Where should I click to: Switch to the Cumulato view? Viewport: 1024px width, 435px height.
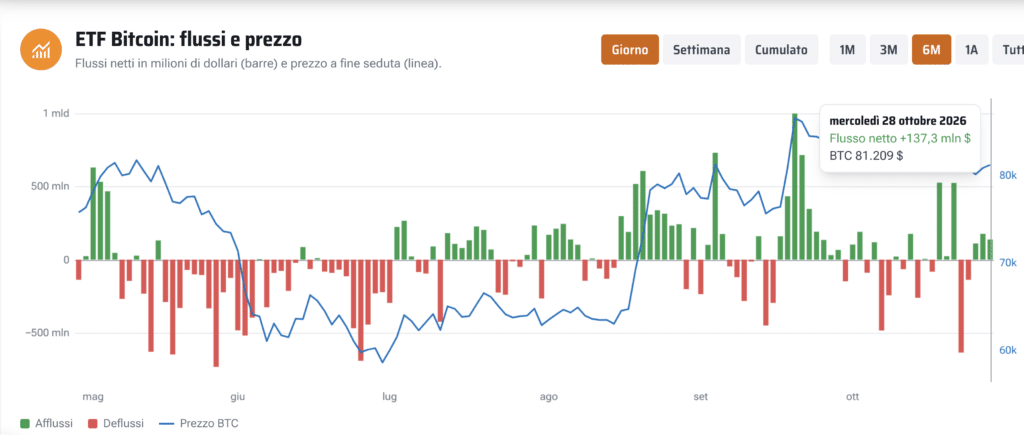[x=781, y=50]
